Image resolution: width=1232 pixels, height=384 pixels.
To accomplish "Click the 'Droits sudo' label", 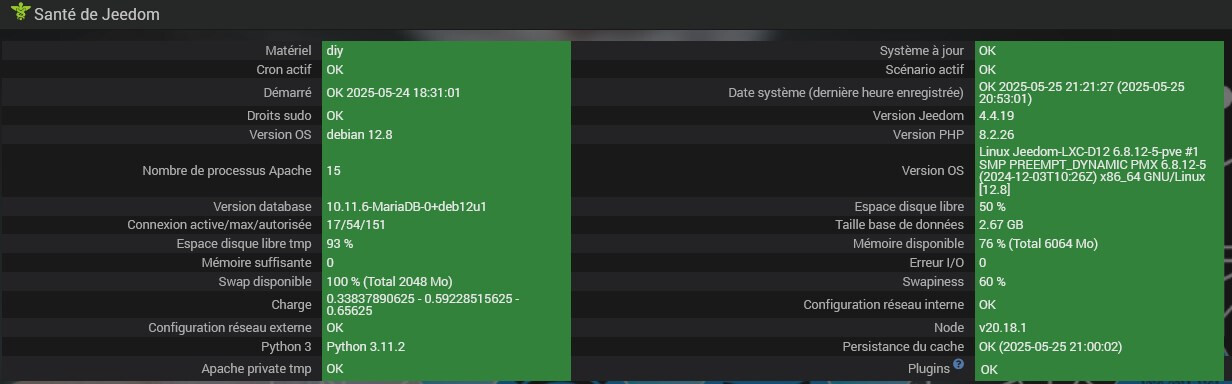I will [280, 115].
